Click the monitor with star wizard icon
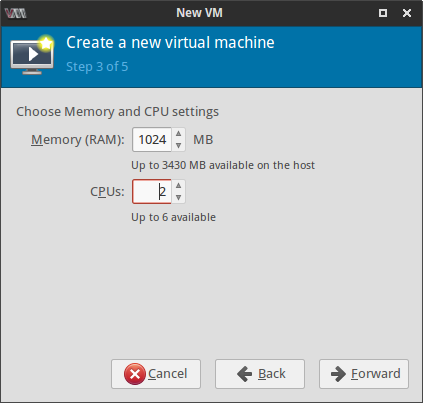The image size is (423, 403). click(32, 55)
